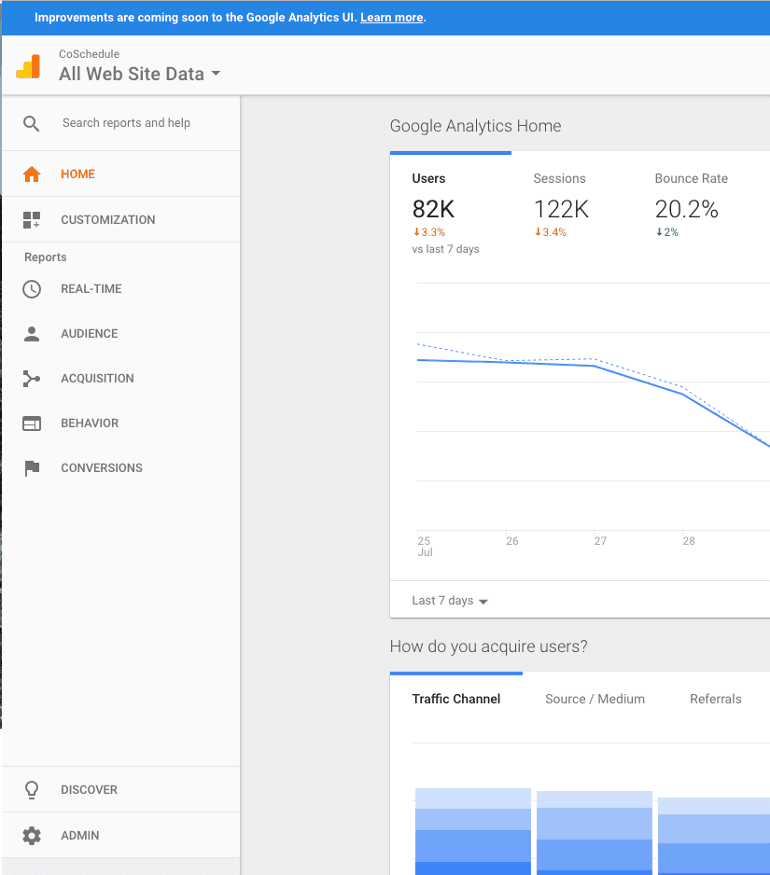This screenshot has height=875, width=770.
Task: Open Audience reports person icon
Action: pyautogui.click(x=32, y=334)
